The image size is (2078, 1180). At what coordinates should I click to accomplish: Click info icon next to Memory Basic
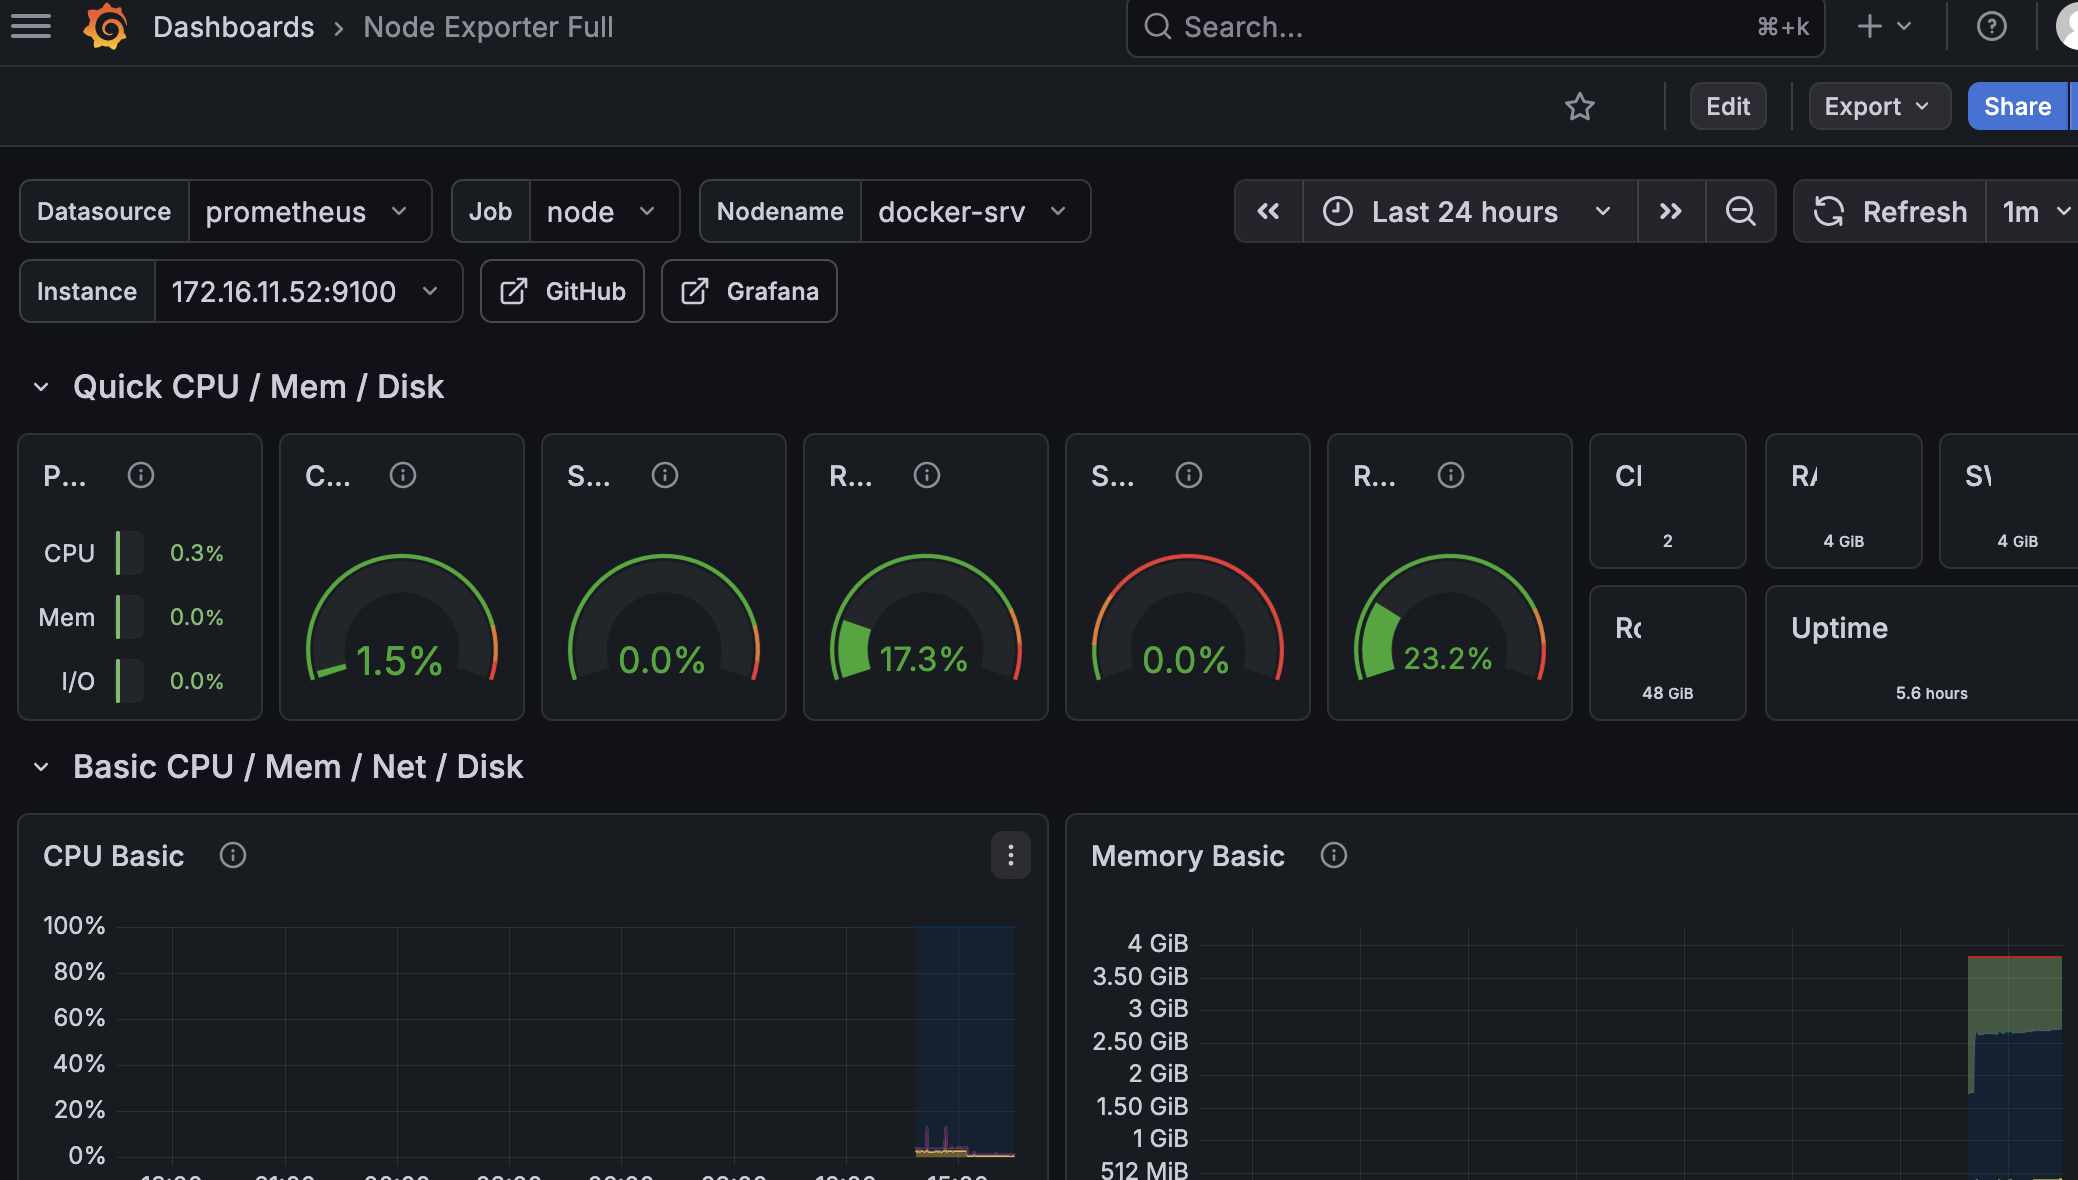(x=1333, y=855)
